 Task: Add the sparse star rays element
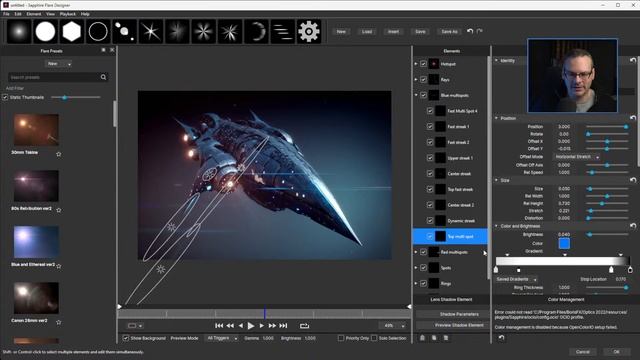[x=151, y=31]
